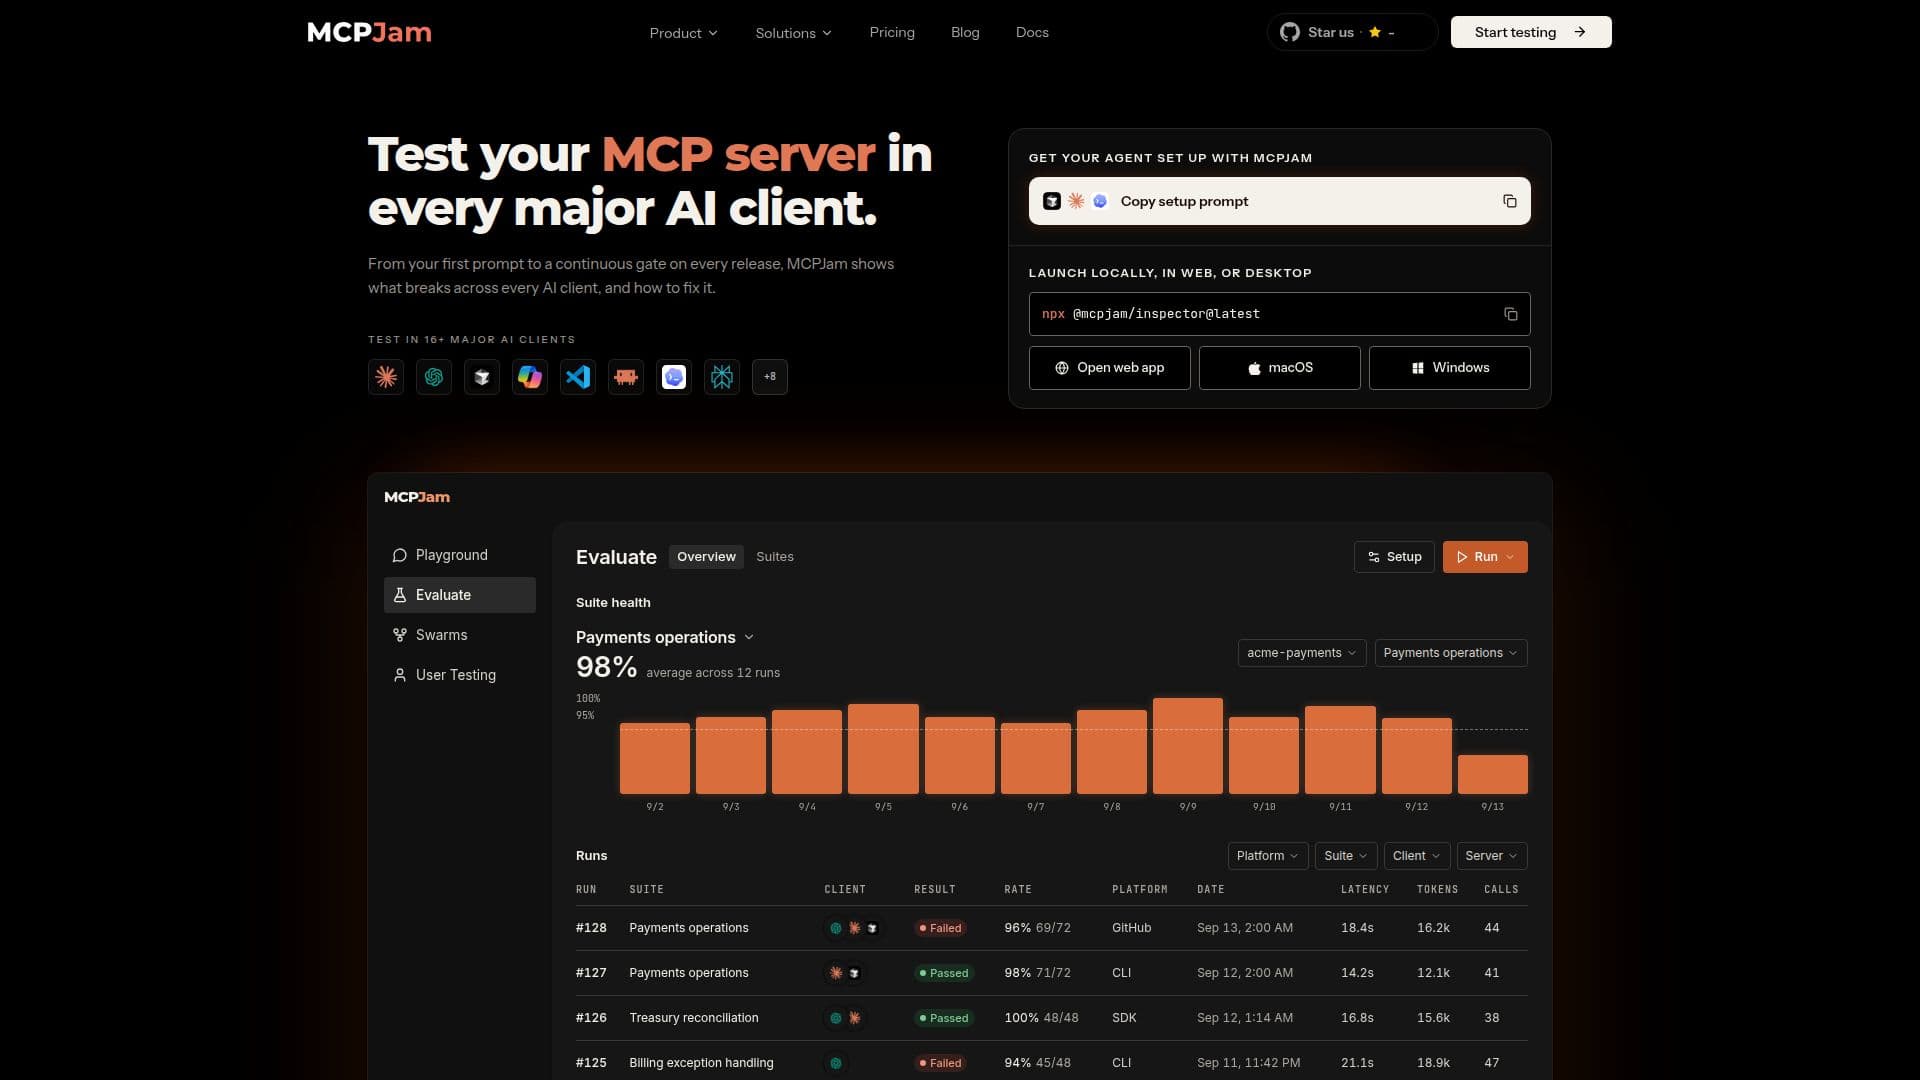The image size is (1920, 1080).
Task: Click the teal Perplexity client icon
Action: [722, 377]
